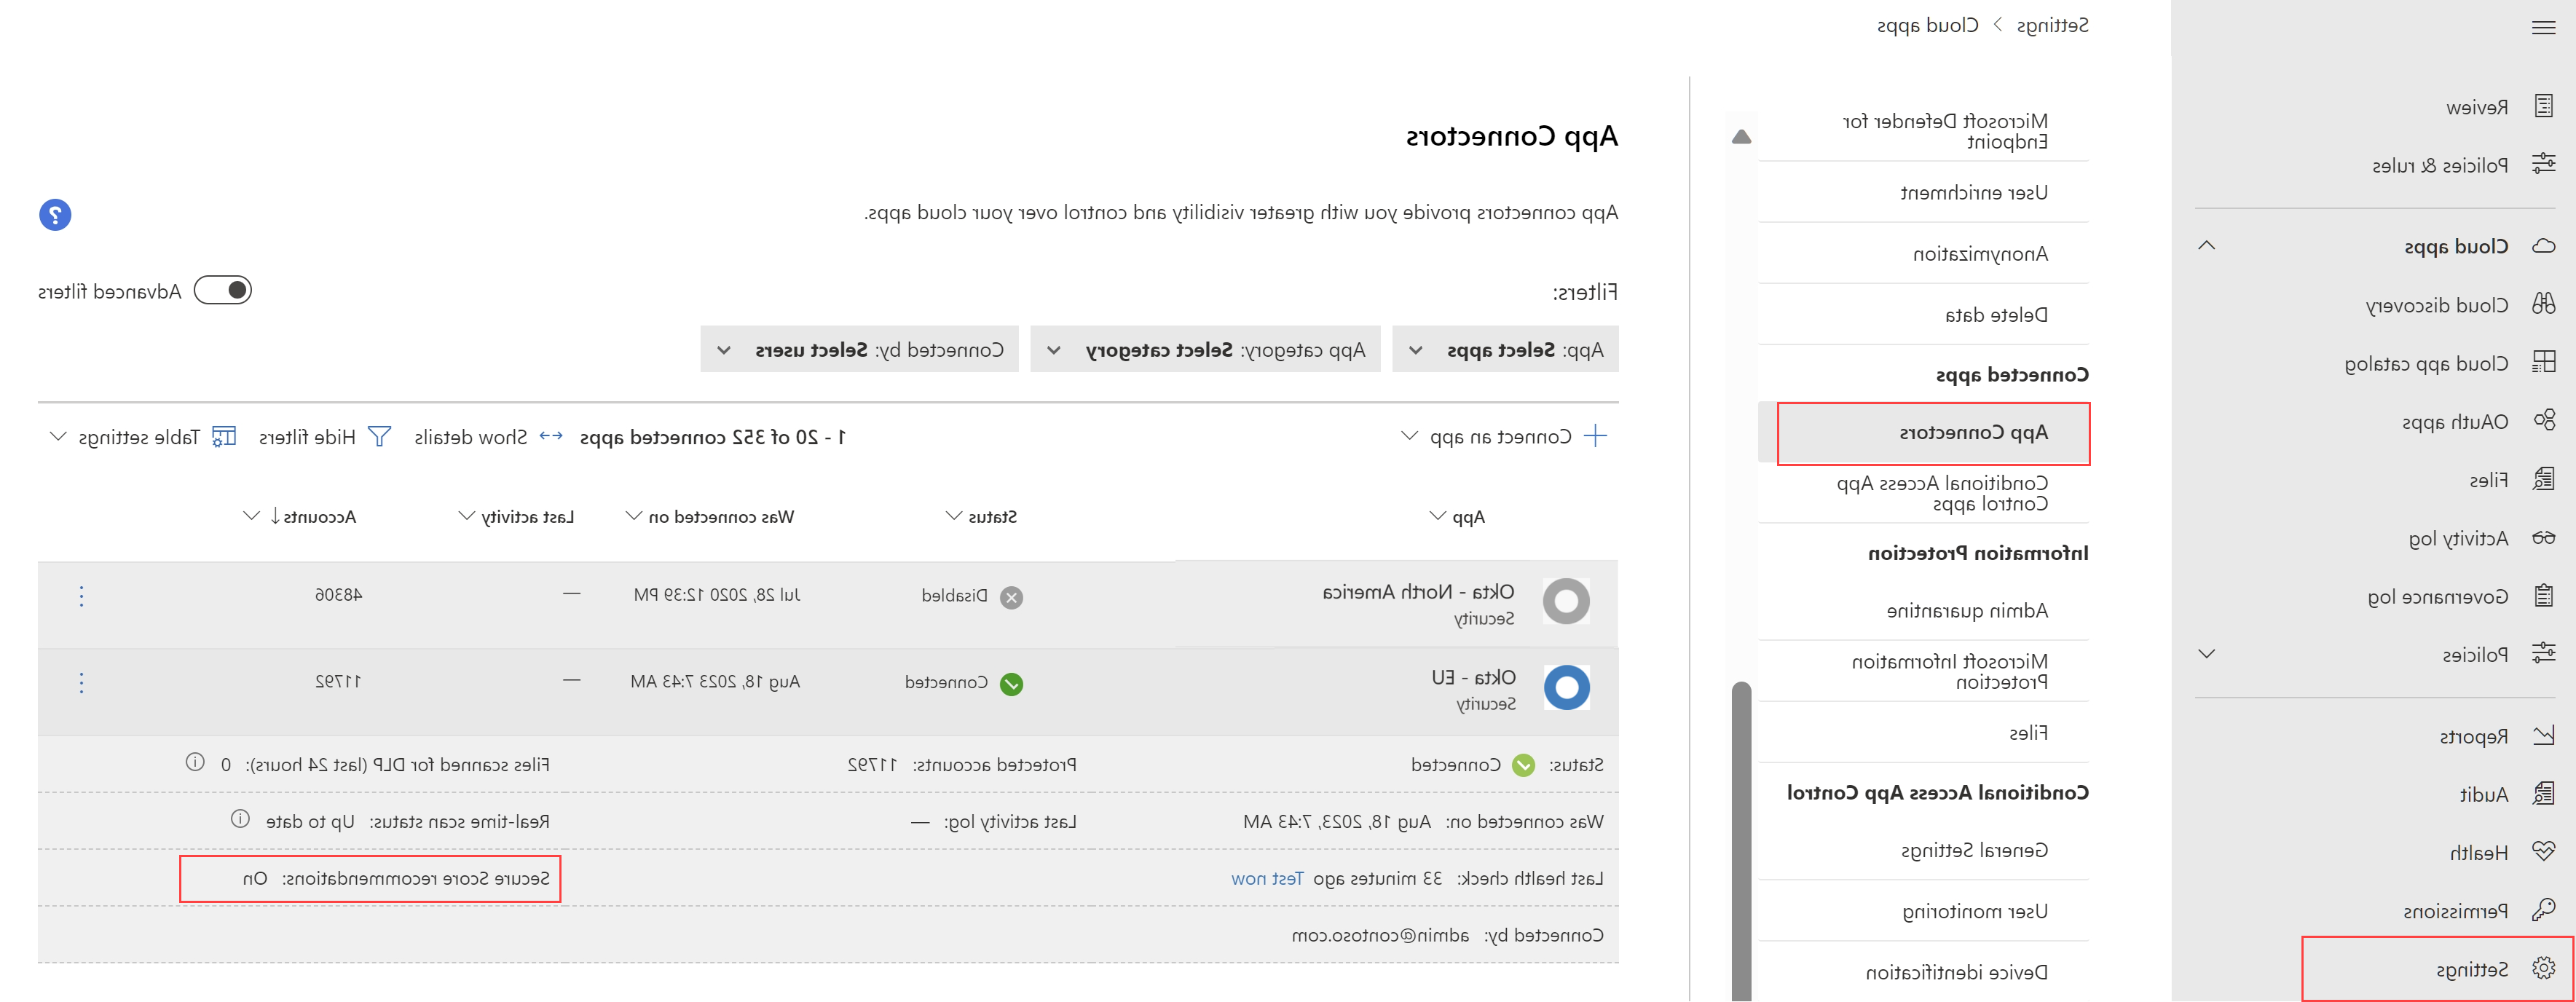
Task: Open Table settings icon
Action: tap(224, 437)
